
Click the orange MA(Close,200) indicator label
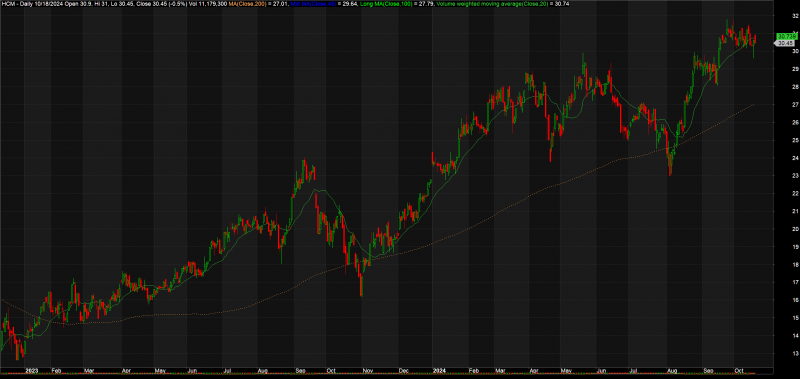click(249, 4)
